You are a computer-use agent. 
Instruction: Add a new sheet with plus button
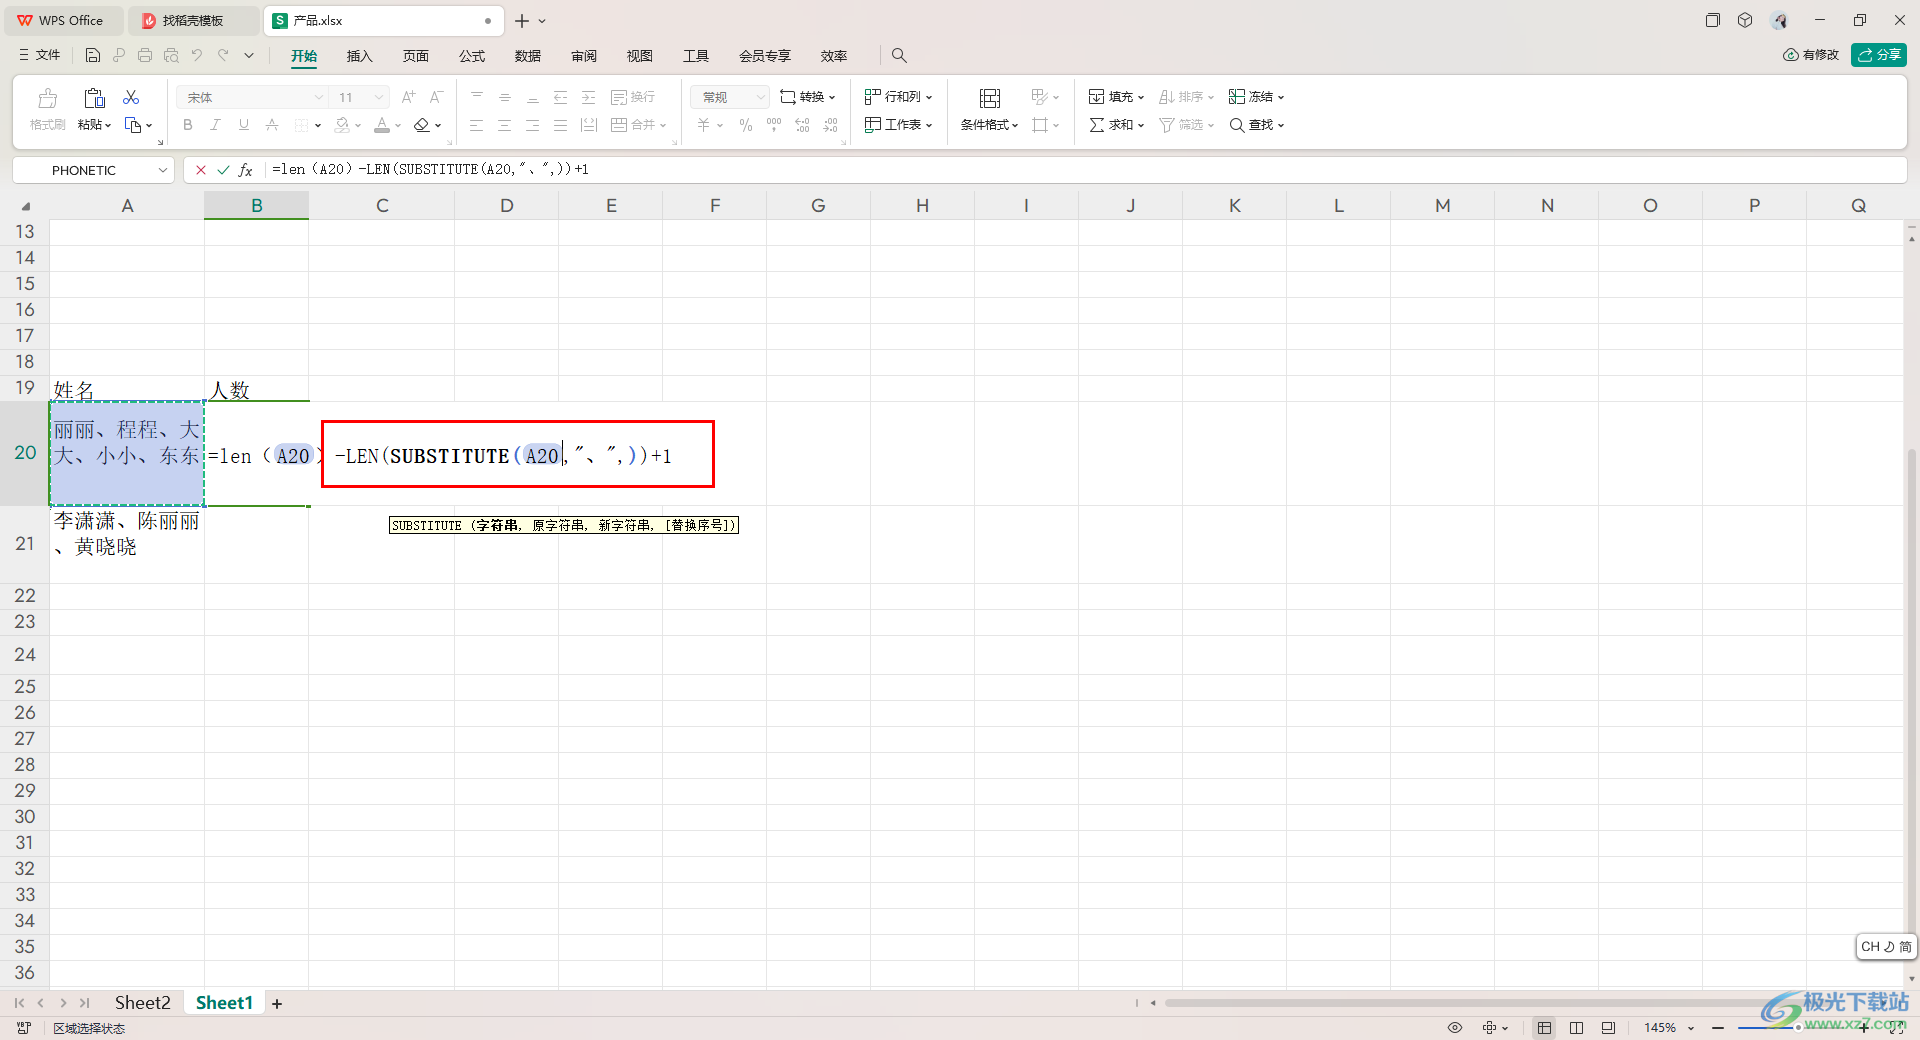coord(277,1003)
